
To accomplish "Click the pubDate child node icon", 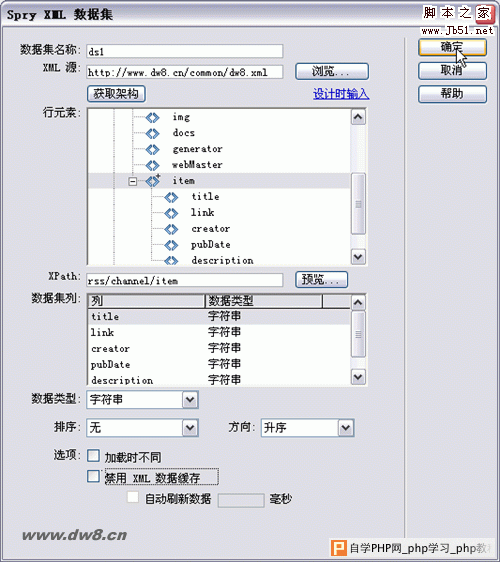I will coord(171,245).
